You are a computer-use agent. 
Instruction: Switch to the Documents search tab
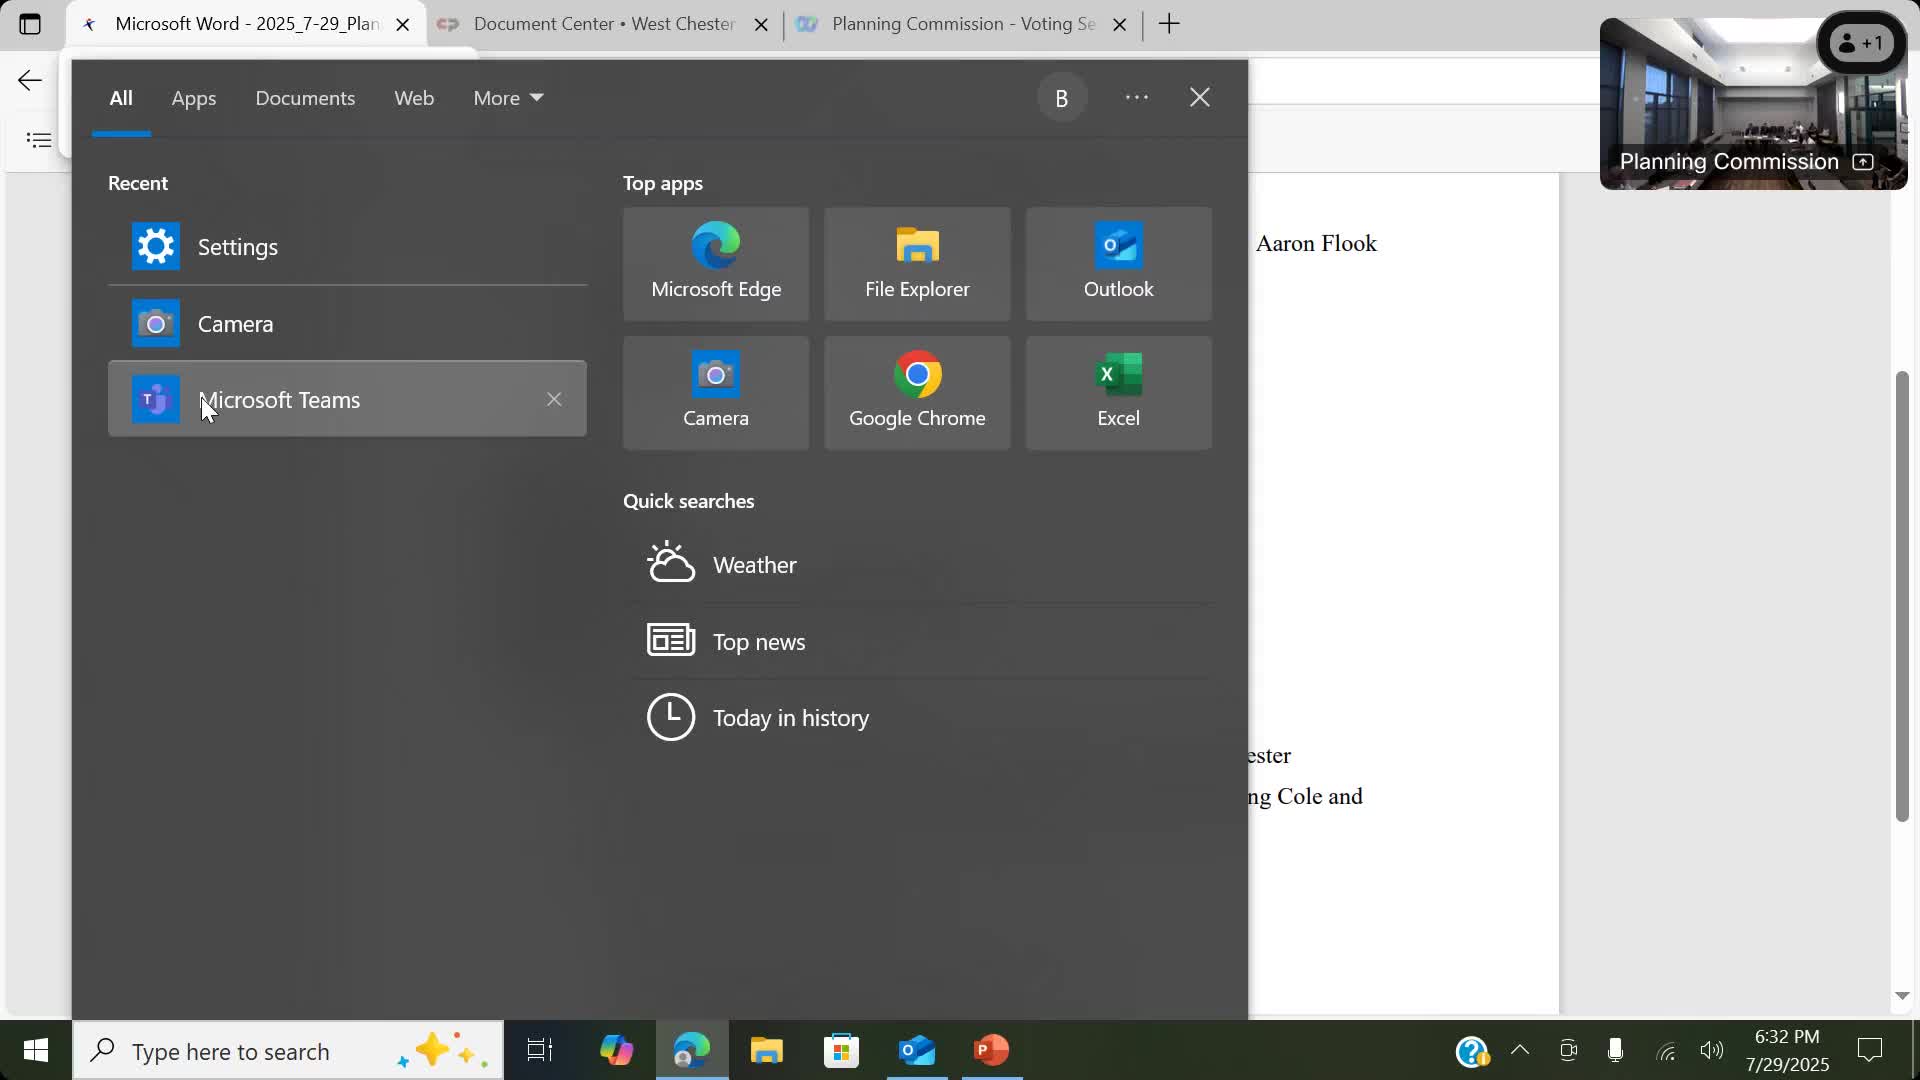(305, 98)
